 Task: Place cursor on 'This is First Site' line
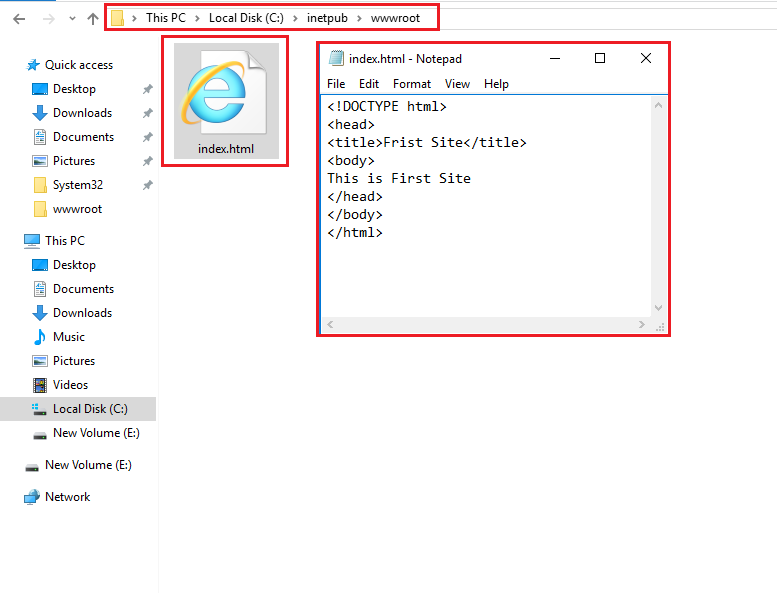click(x=399, y=178)
